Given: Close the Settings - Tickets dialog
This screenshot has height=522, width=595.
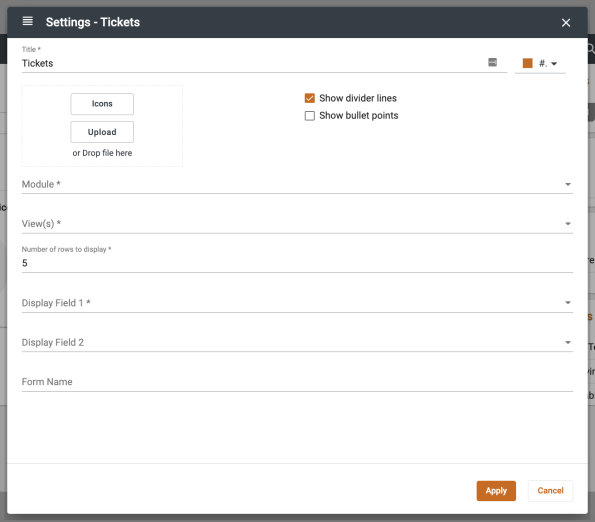Looking at the screenshot, I should click(x=566, y=23).
